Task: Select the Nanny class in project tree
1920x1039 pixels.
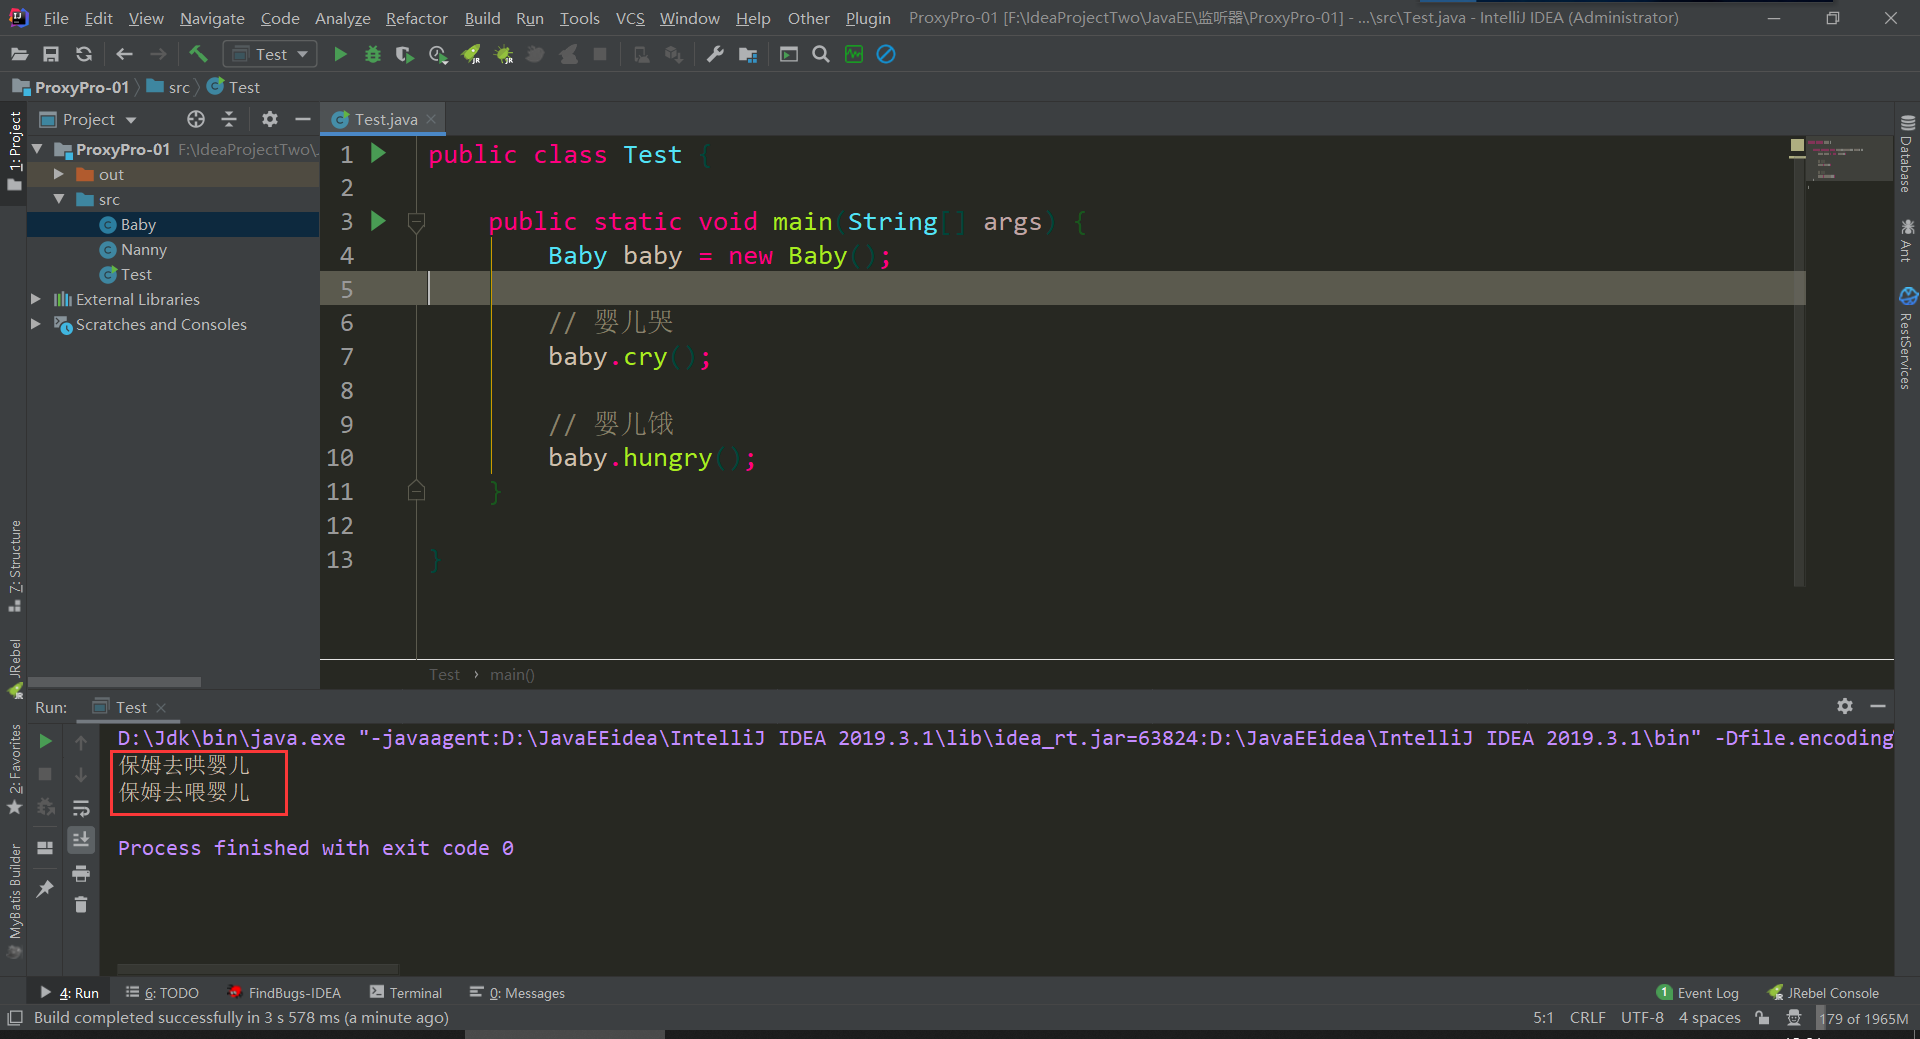Action: [143, 250]
